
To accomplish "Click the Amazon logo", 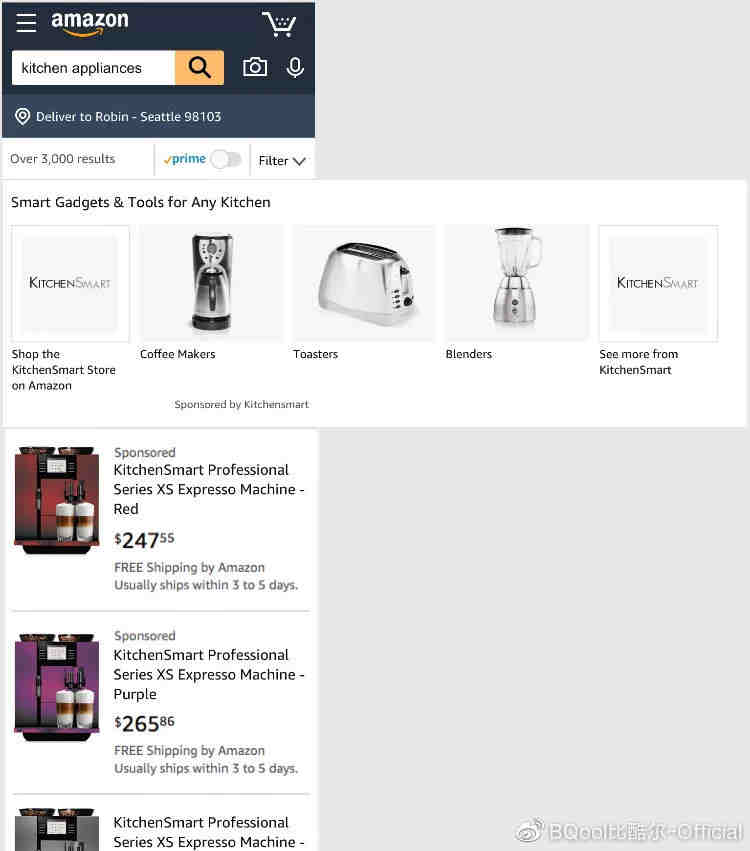I will pos(90,23).
